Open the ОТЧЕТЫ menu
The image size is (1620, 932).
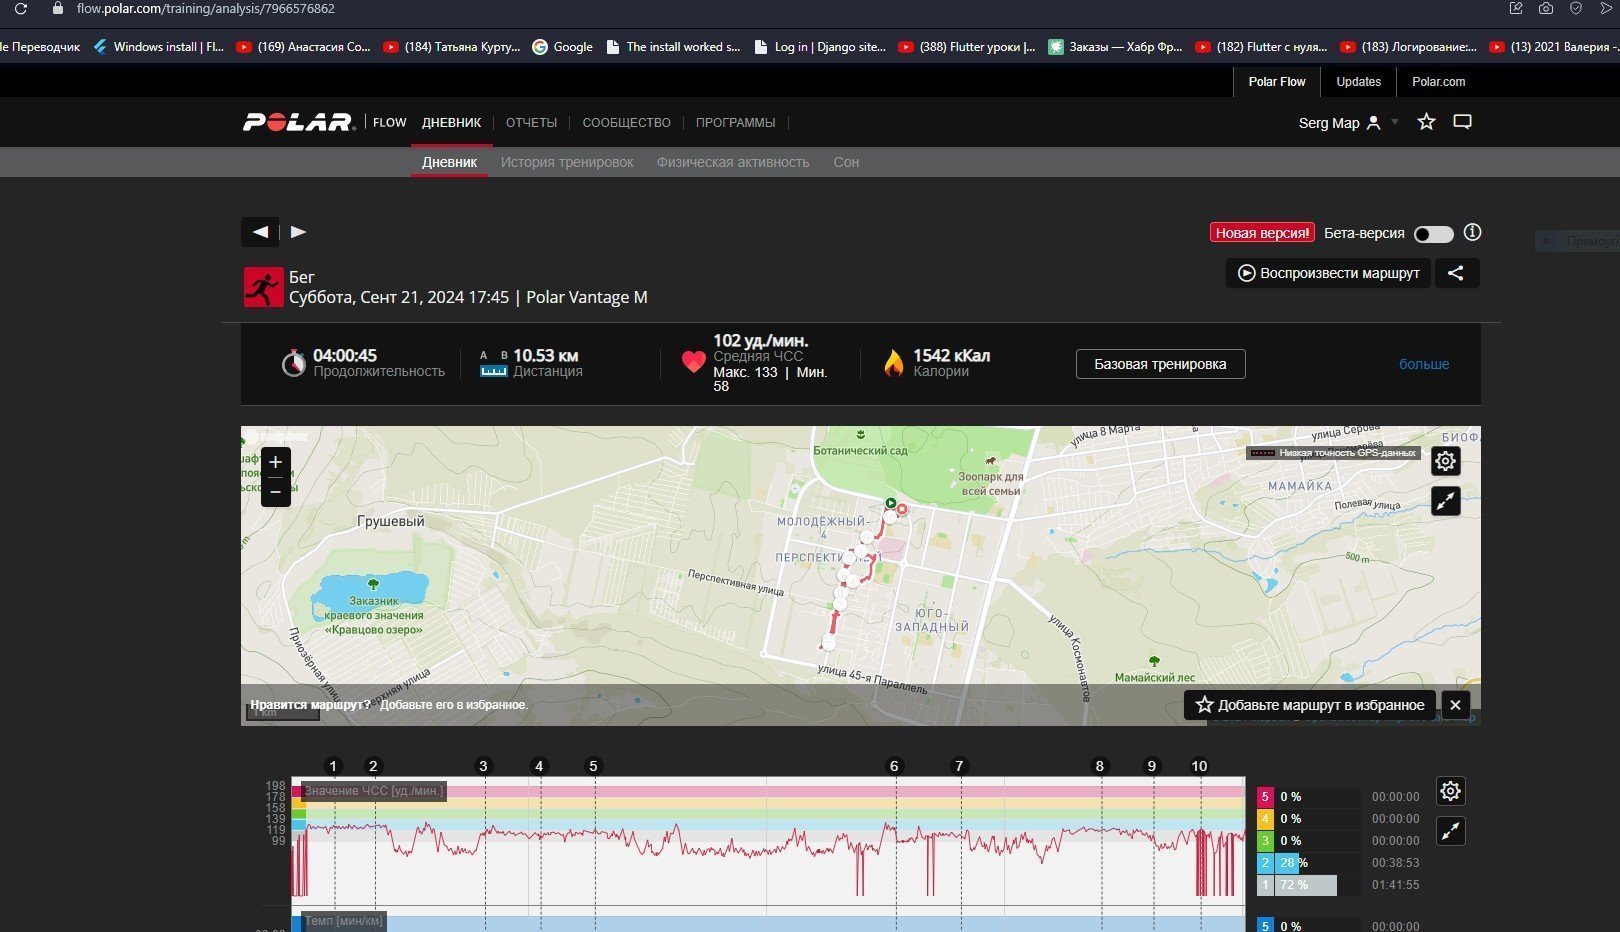click(531, 123)
